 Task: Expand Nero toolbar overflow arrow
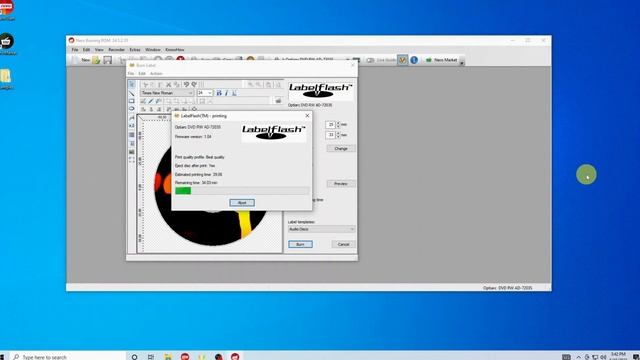click(462, 62)
